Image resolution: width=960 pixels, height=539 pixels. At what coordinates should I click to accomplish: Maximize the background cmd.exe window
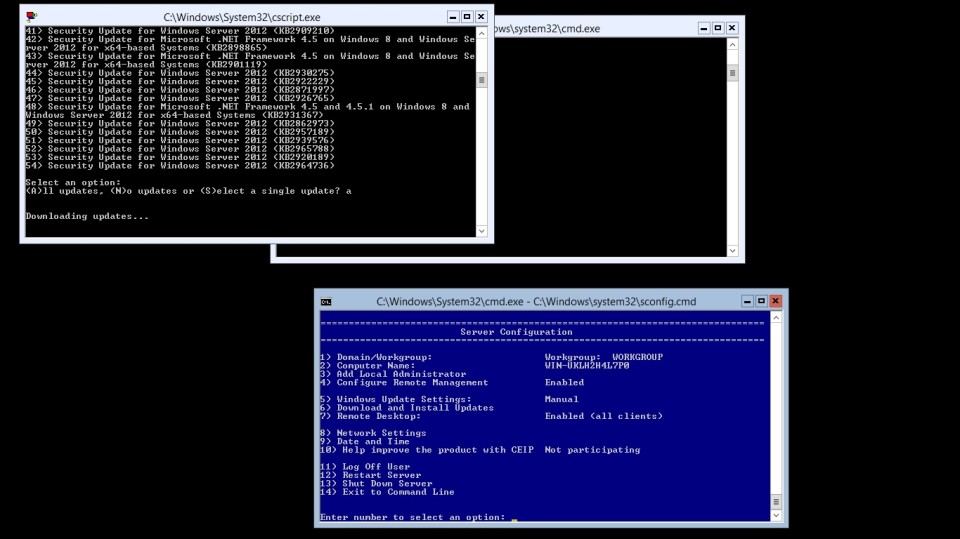pyautogui.click(x=718, y=28)
